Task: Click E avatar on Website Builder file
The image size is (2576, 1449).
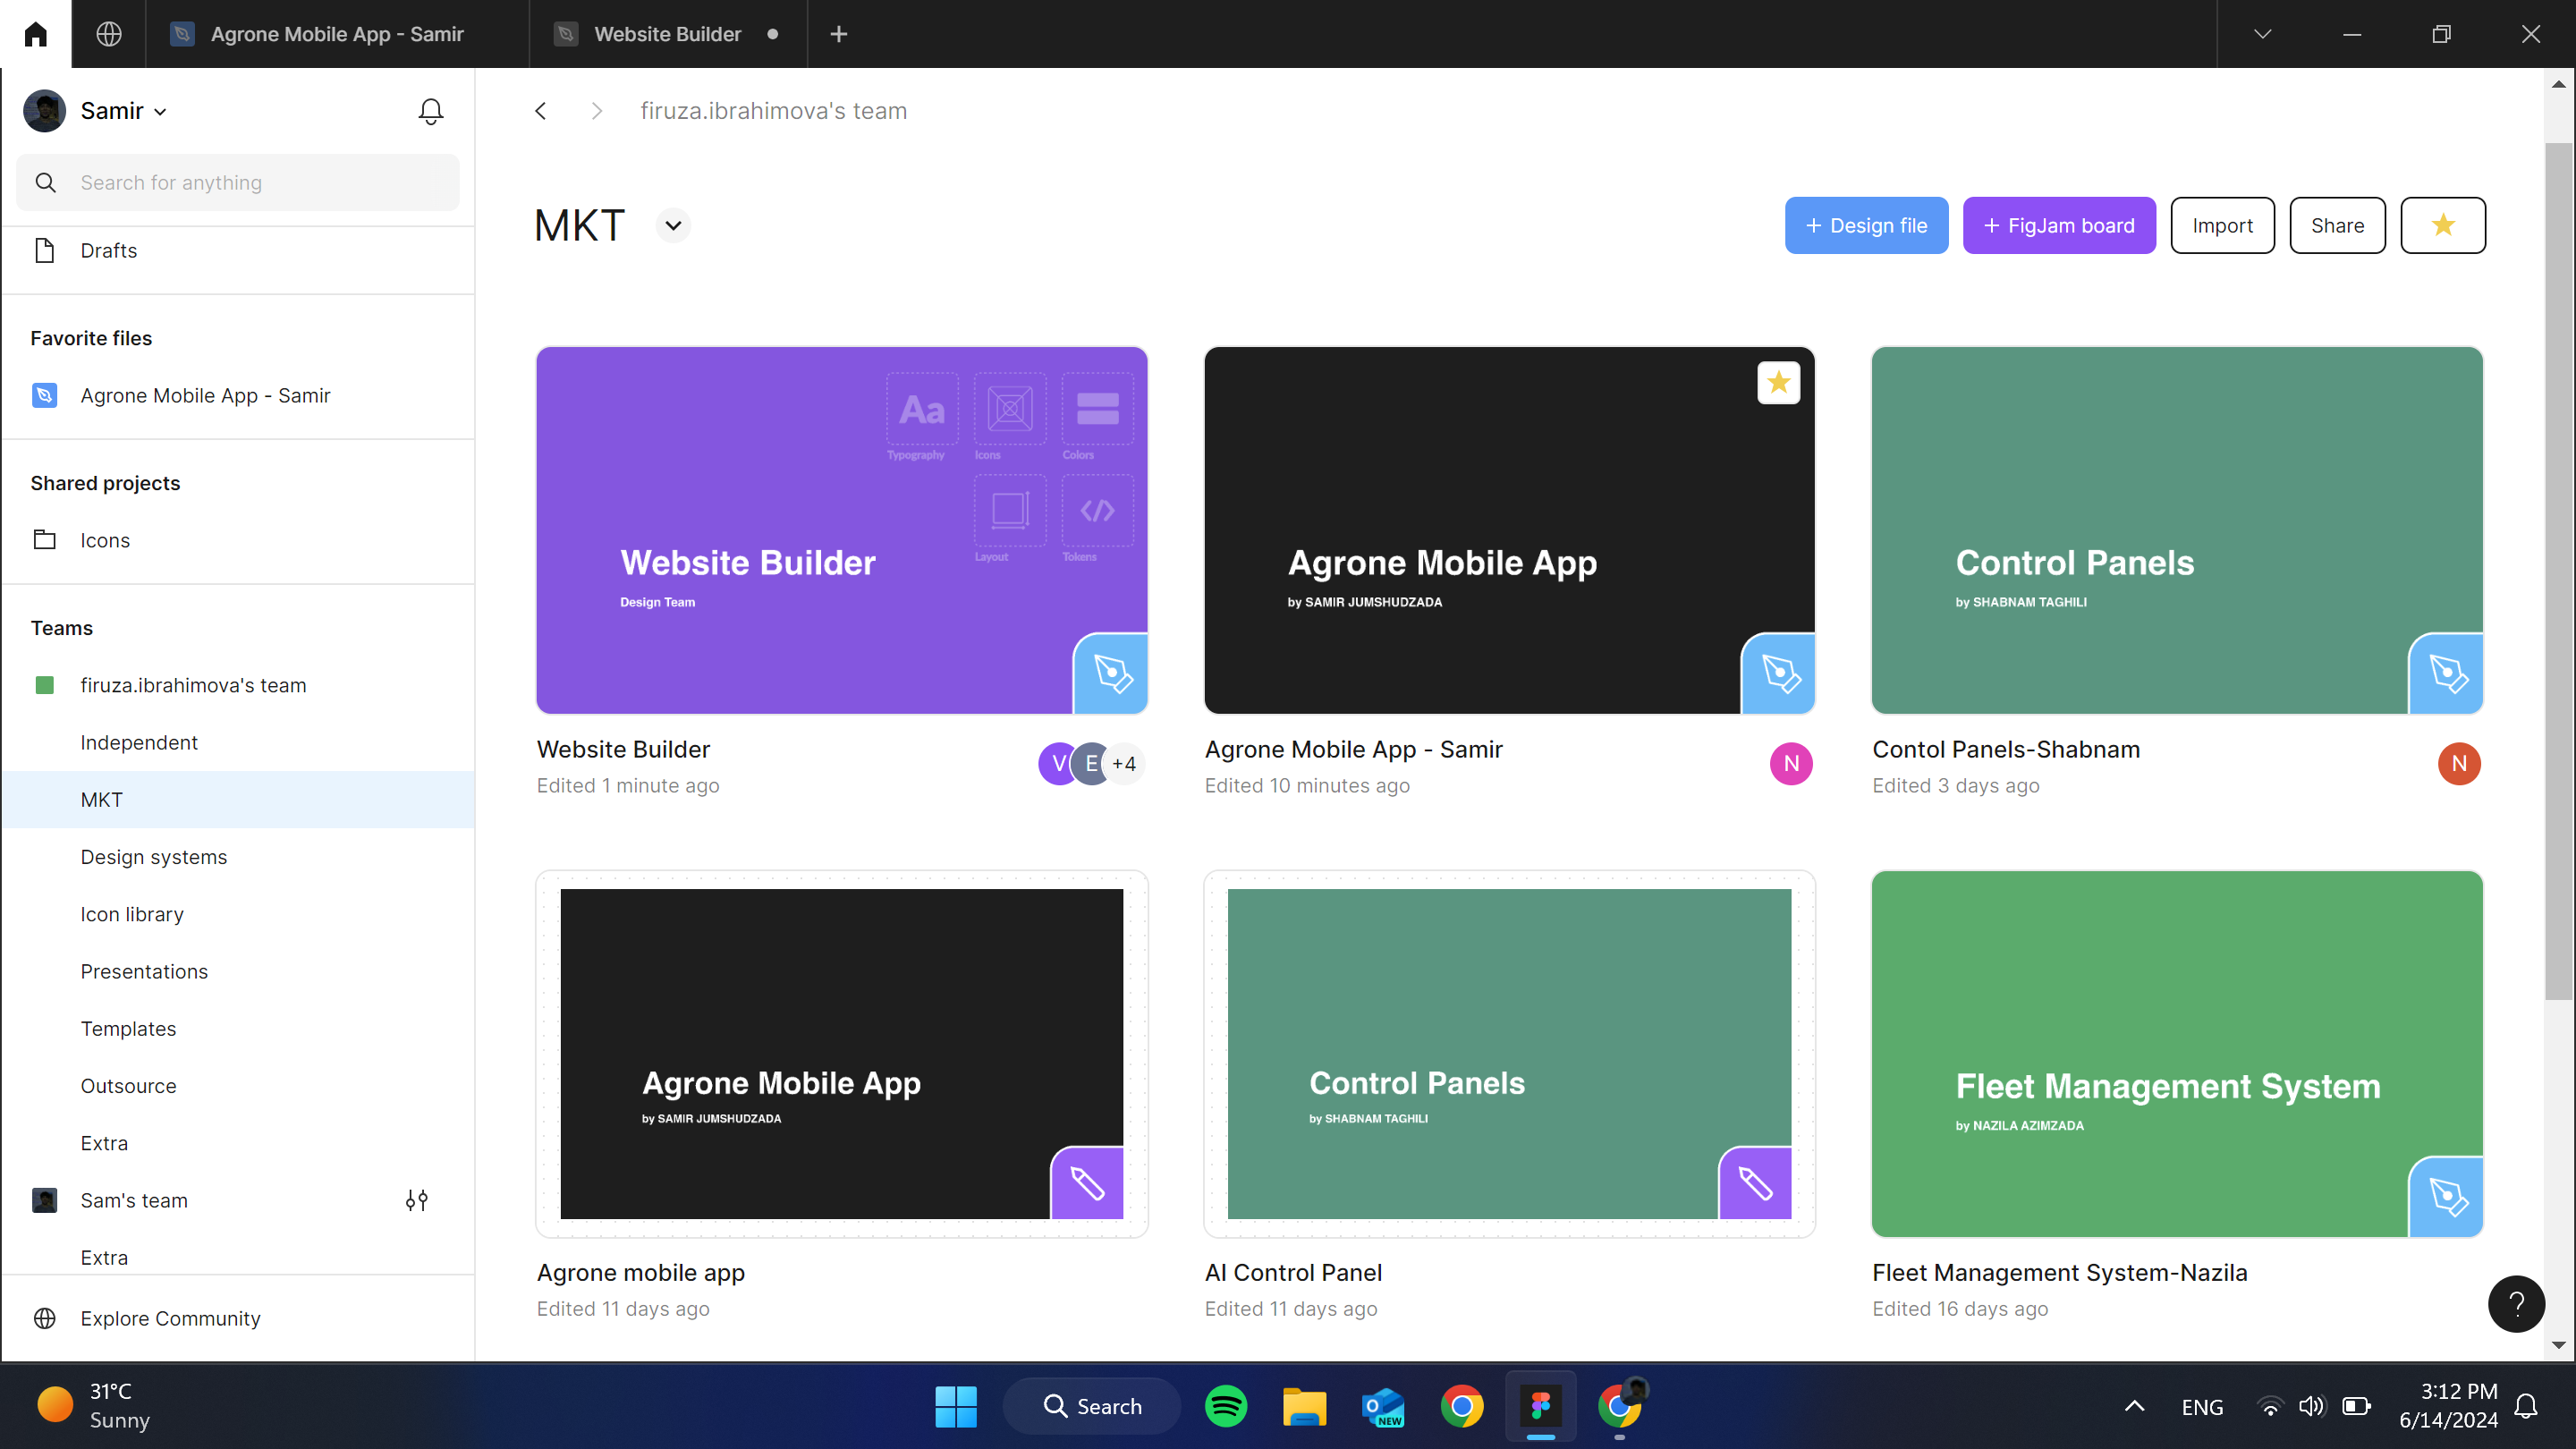Action: click(1091, 764)
